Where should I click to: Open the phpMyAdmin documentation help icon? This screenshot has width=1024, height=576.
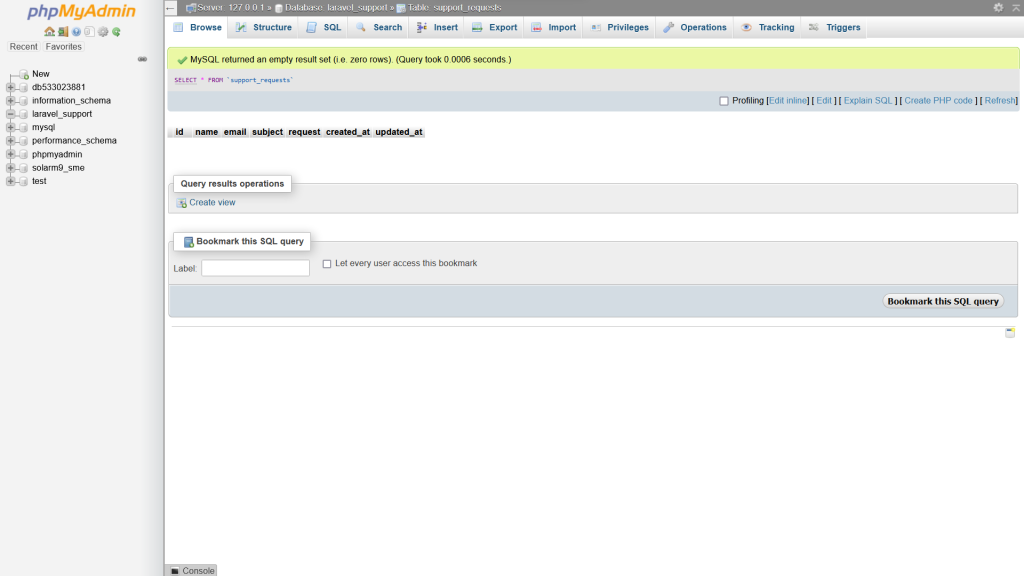(76, 31)
